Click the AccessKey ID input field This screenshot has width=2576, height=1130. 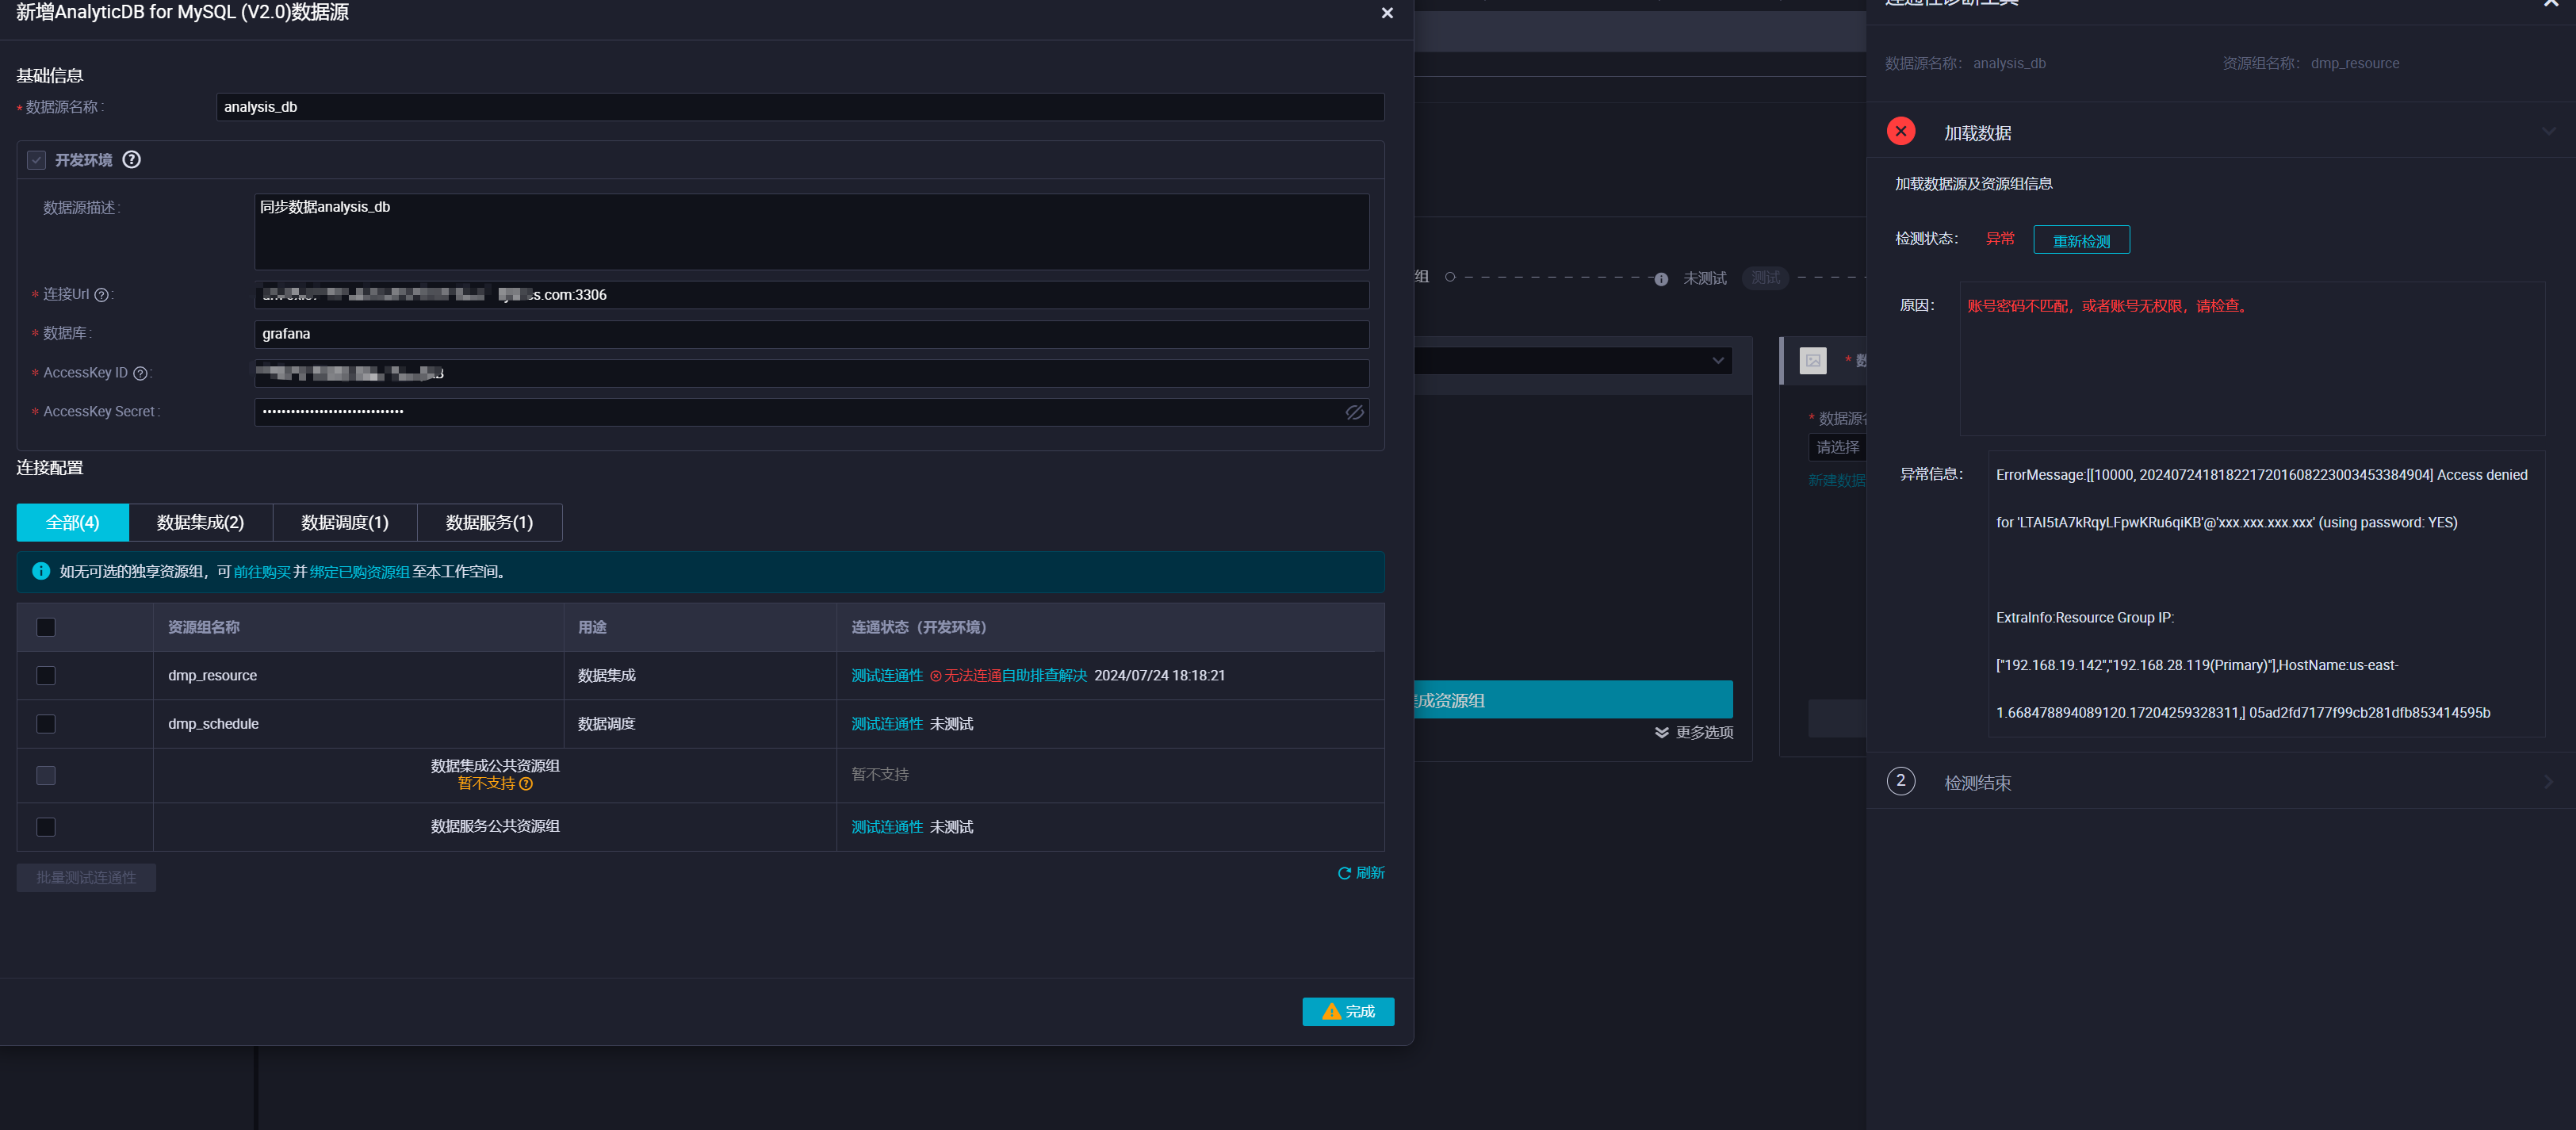pos(812,374)
